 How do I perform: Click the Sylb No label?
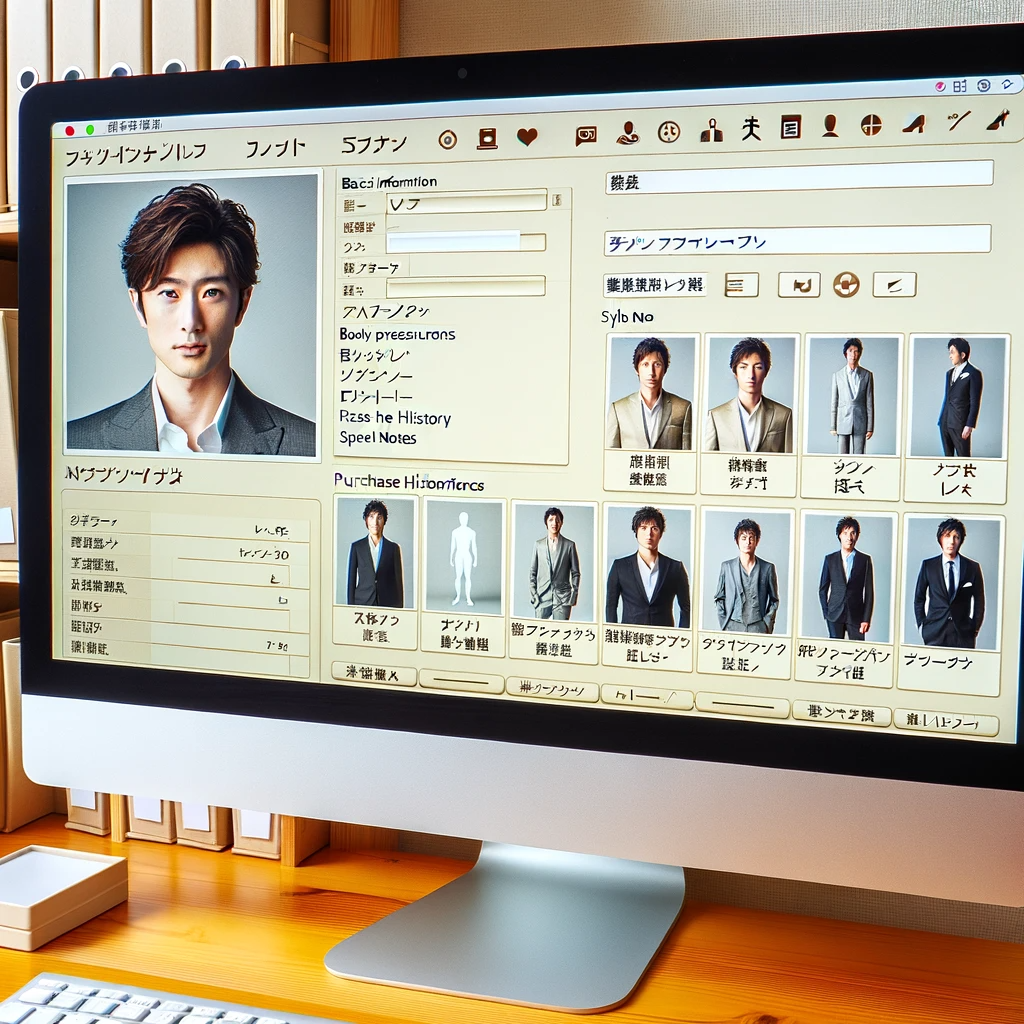627,317
